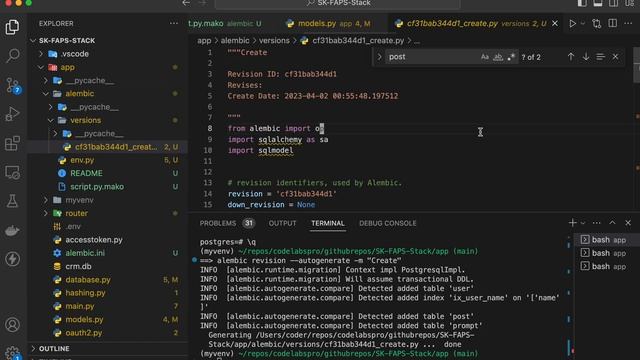This screenshot has height=360, width=640.
Task: Open terminal panel more actions ellipsis
Action: point(597,223)
